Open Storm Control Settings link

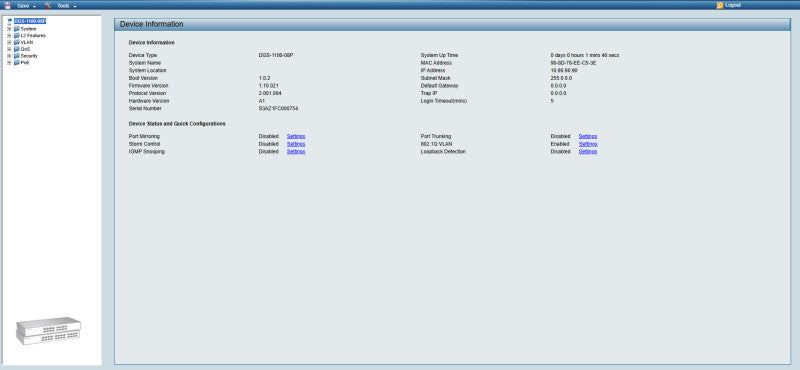point(296,144)
